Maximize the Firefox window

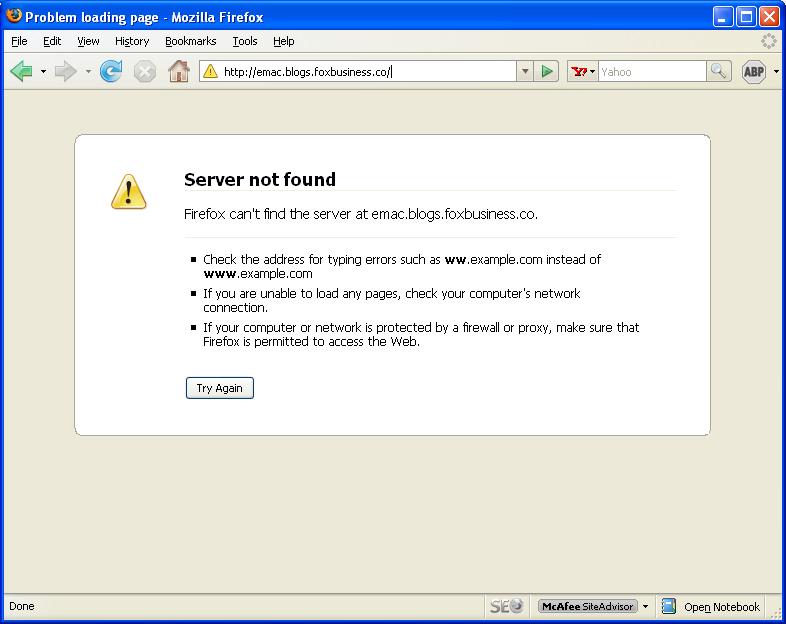click(x=746, y=17)
